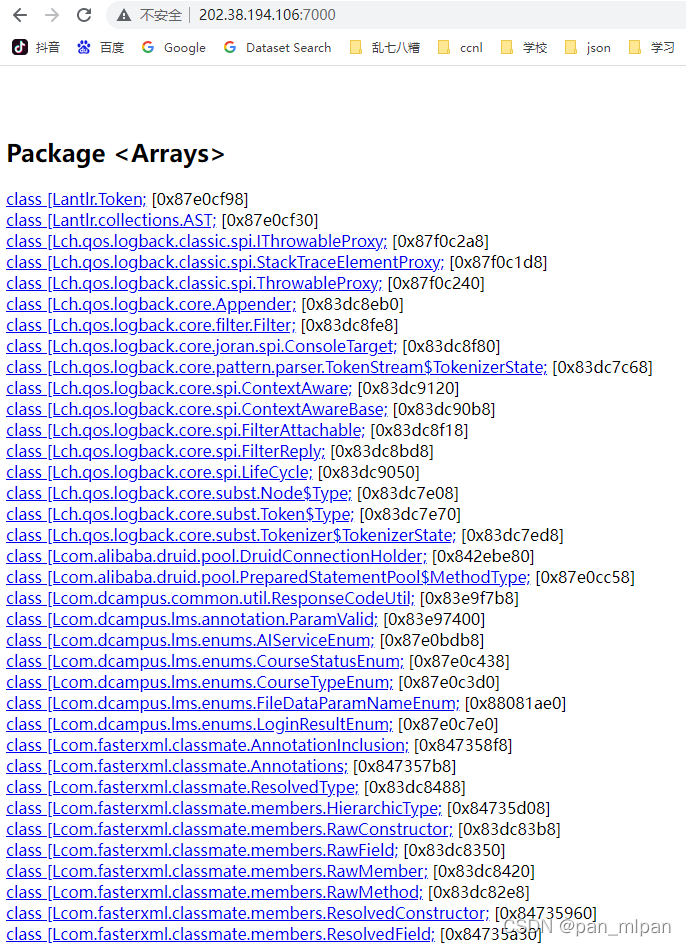Open the 抖音 bookmark icon
The image size is (686, 946).
[x=20, y=47]
